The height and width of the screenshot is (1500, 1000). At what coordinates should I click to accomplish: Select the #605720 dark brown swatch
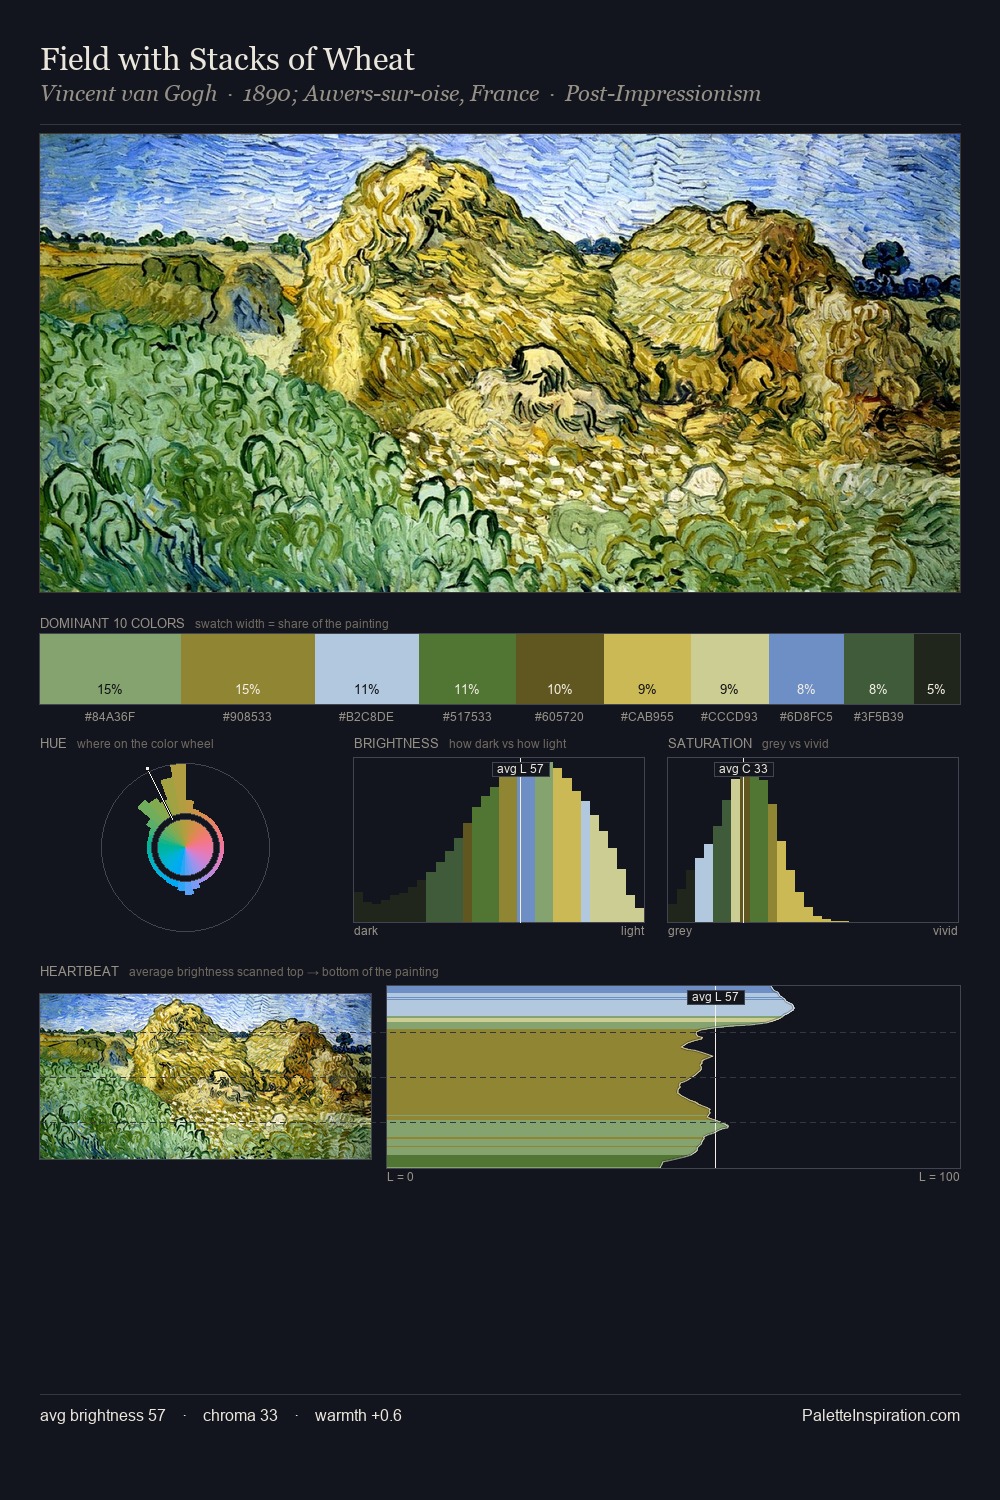tap(560, 669)
